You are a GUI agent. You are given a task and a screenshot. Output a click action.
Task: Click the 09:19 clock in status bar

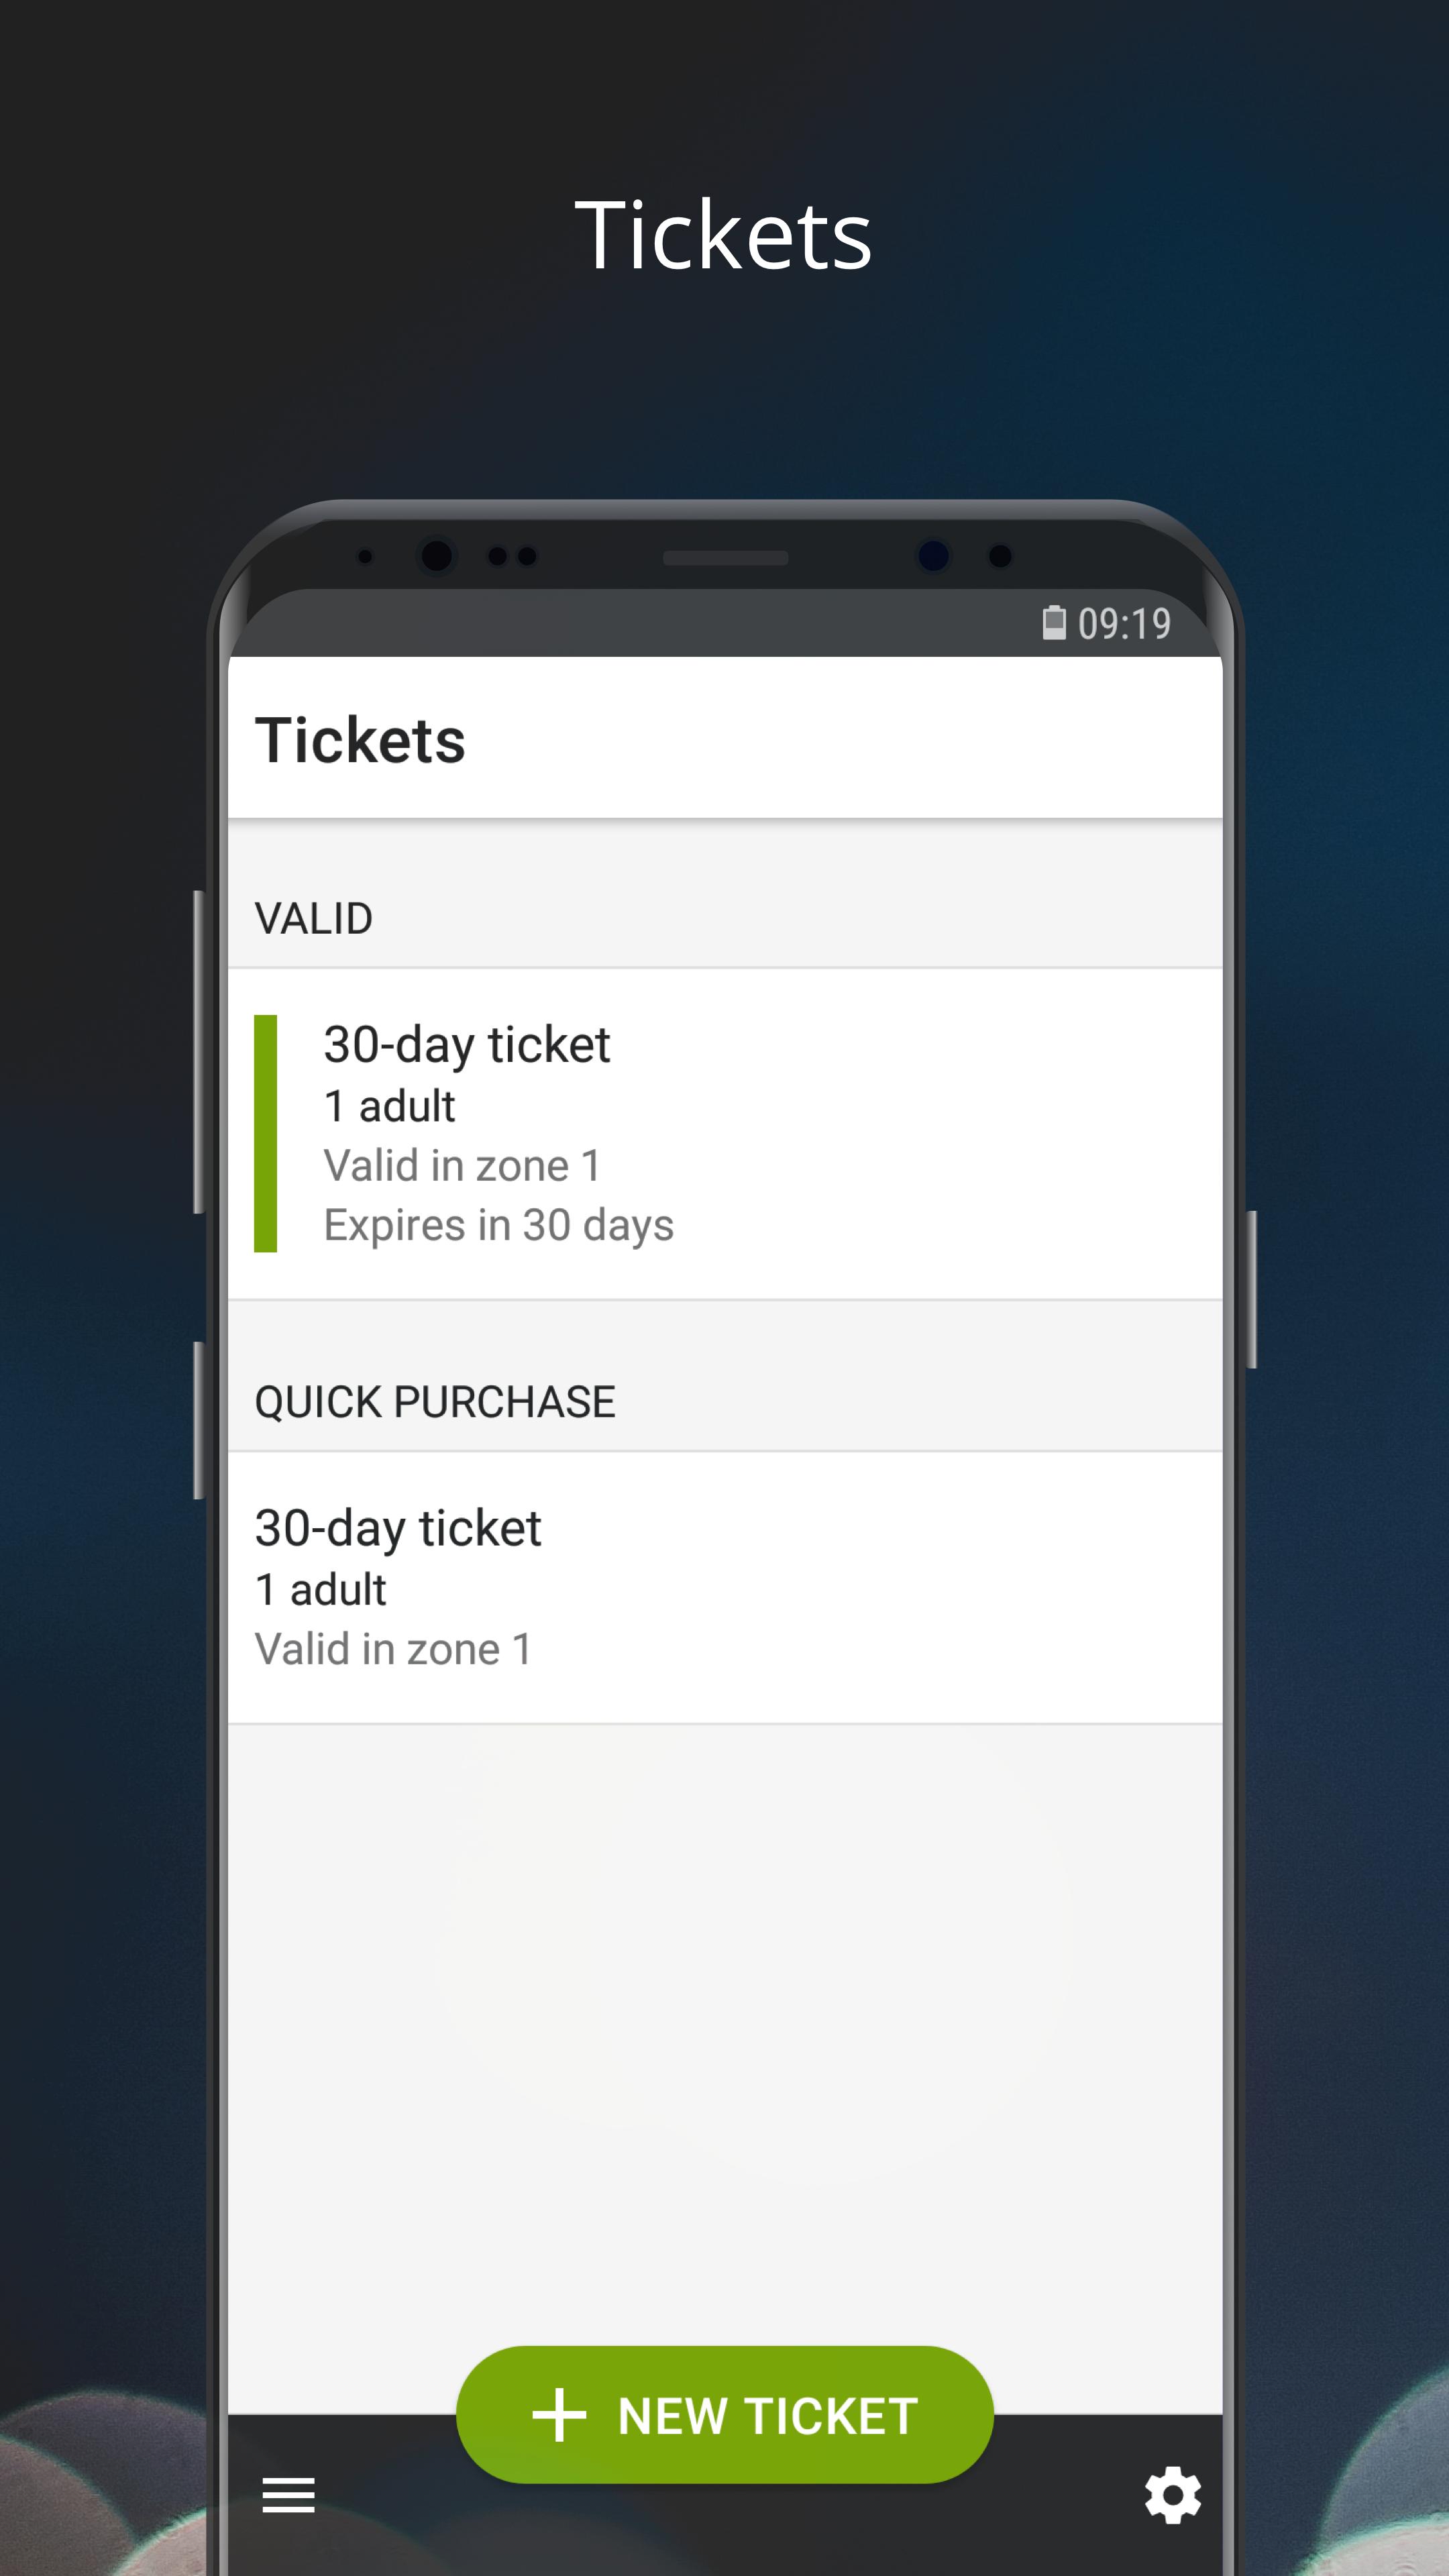coord(1124,624)
